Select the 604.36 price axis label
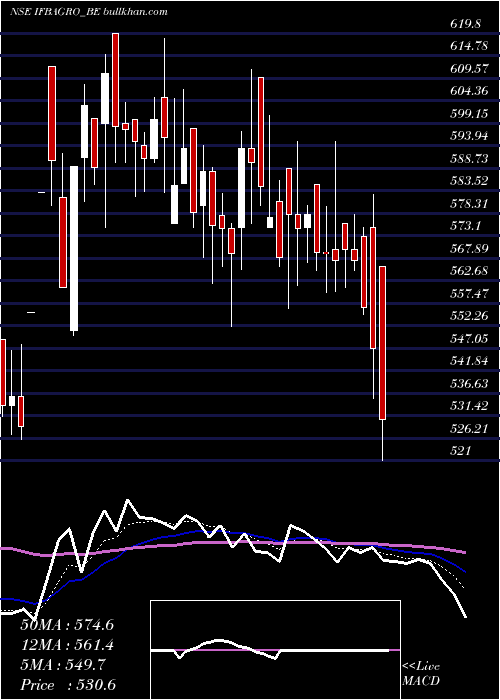The width and height of the screenshot is (500, 700). pos(469,91)
